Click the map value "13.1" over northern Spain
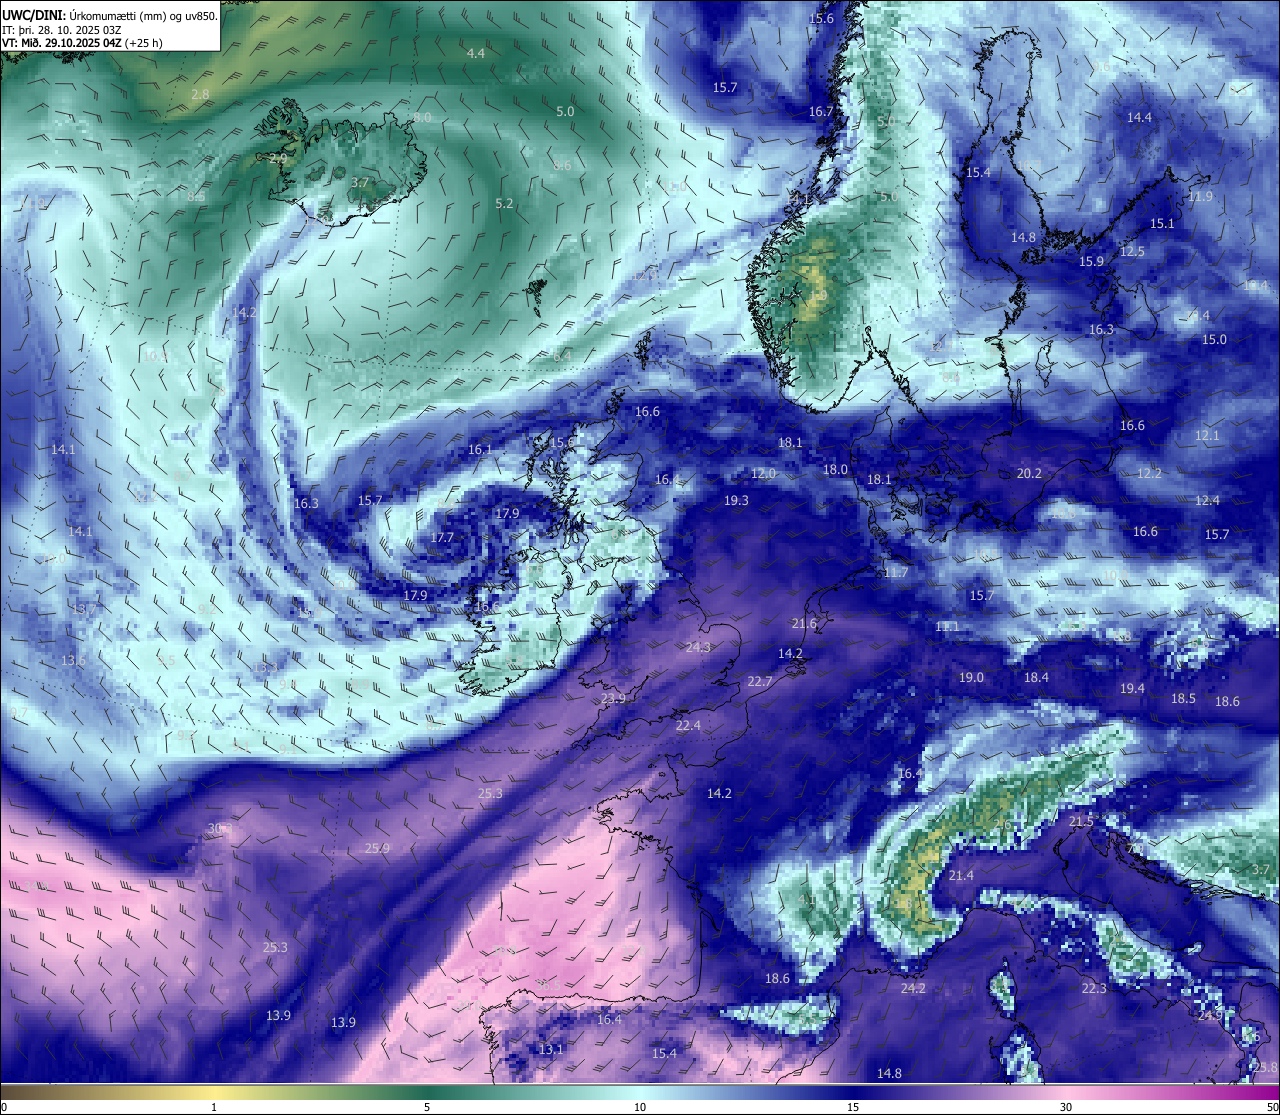This screenshot has width=1280, height=1115. (551, 1049)
